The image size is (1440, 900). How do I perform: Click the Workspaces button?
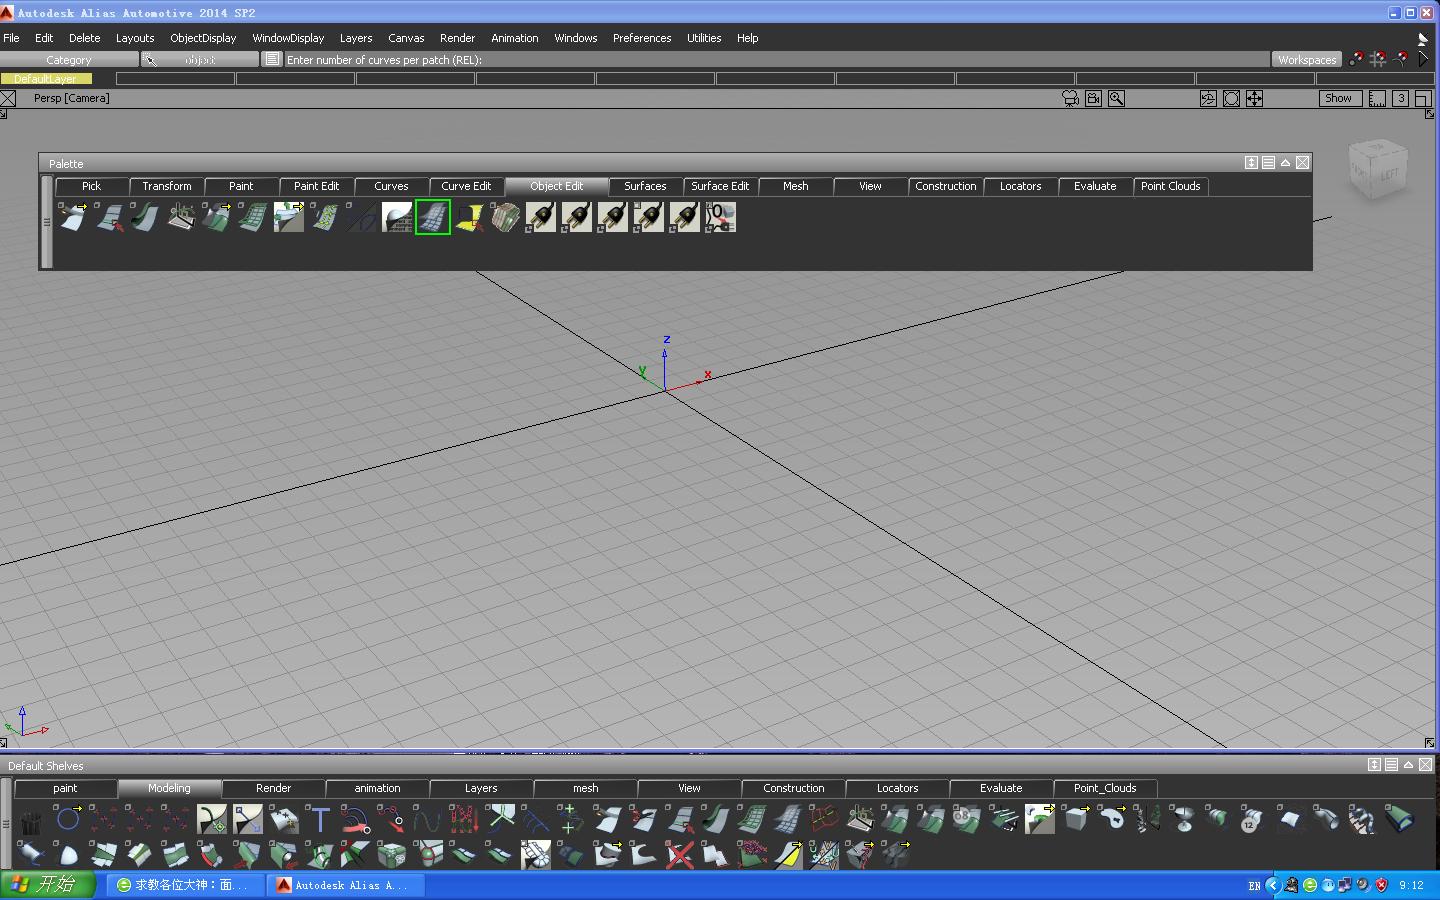(x=1306, y=60)
